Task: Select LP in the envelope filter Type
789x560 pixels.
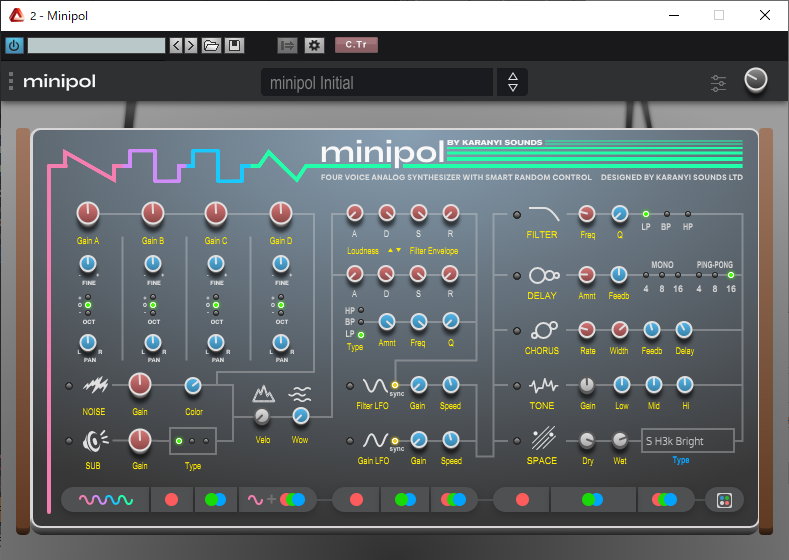Action: click(x=361, y=334)
